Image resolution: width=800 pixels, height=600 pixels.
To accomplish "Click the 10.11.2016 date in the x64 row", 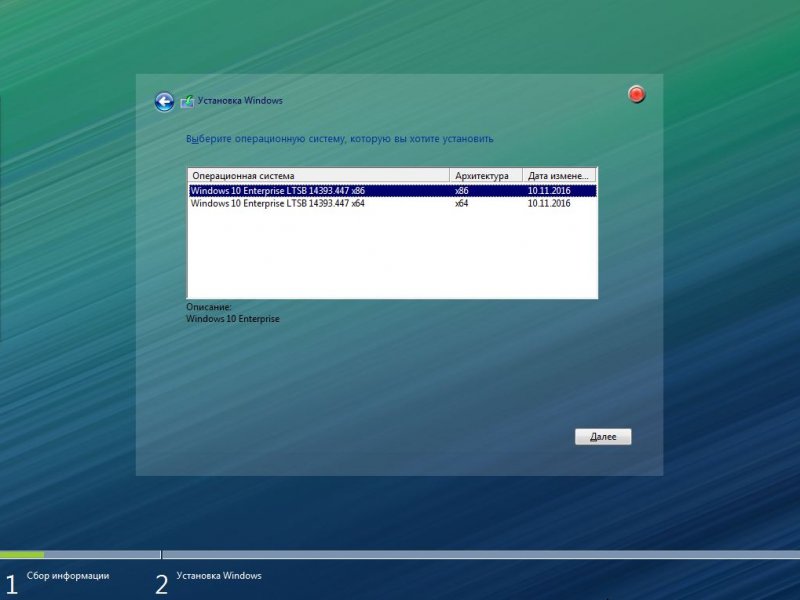I will click(x=549, y=203).
